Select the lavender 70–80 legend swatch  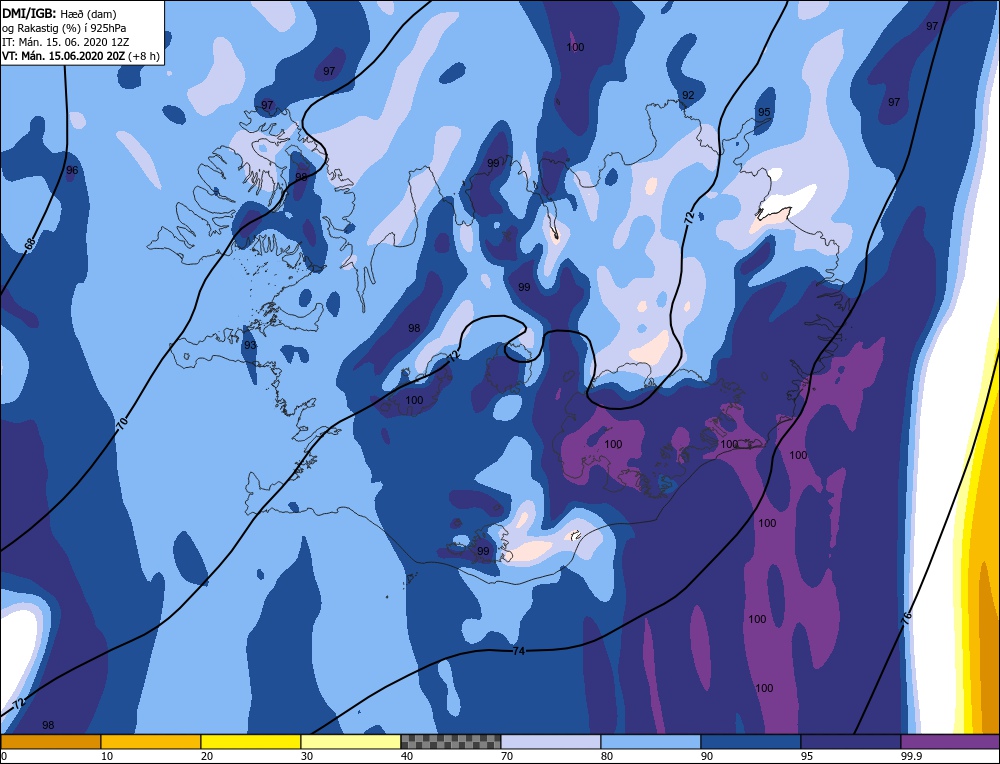[x=551, y=742]
